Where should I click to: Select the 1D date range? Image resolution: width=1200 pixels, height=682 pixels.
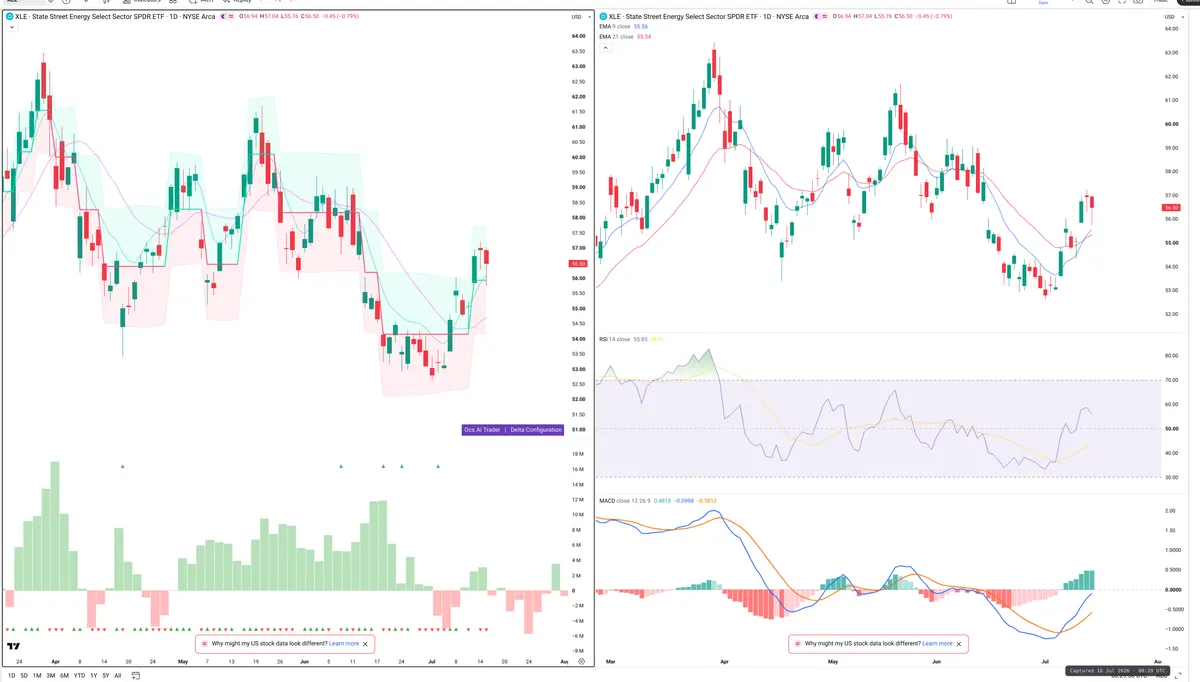[x=12, y=675]
